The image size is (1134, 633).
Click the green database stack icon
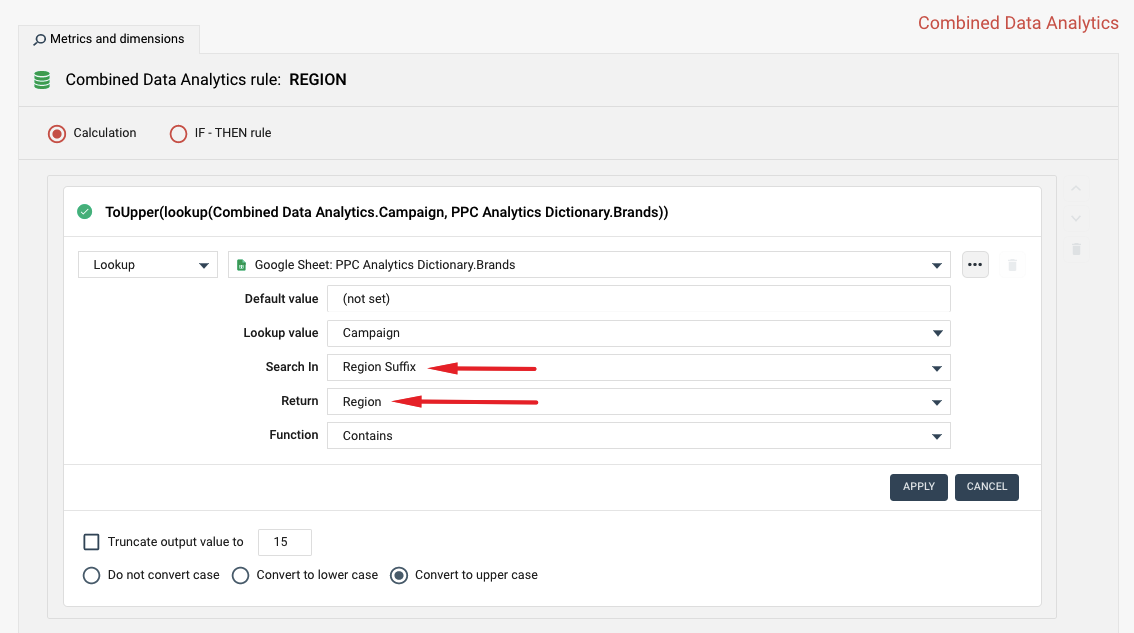(42, 80)
